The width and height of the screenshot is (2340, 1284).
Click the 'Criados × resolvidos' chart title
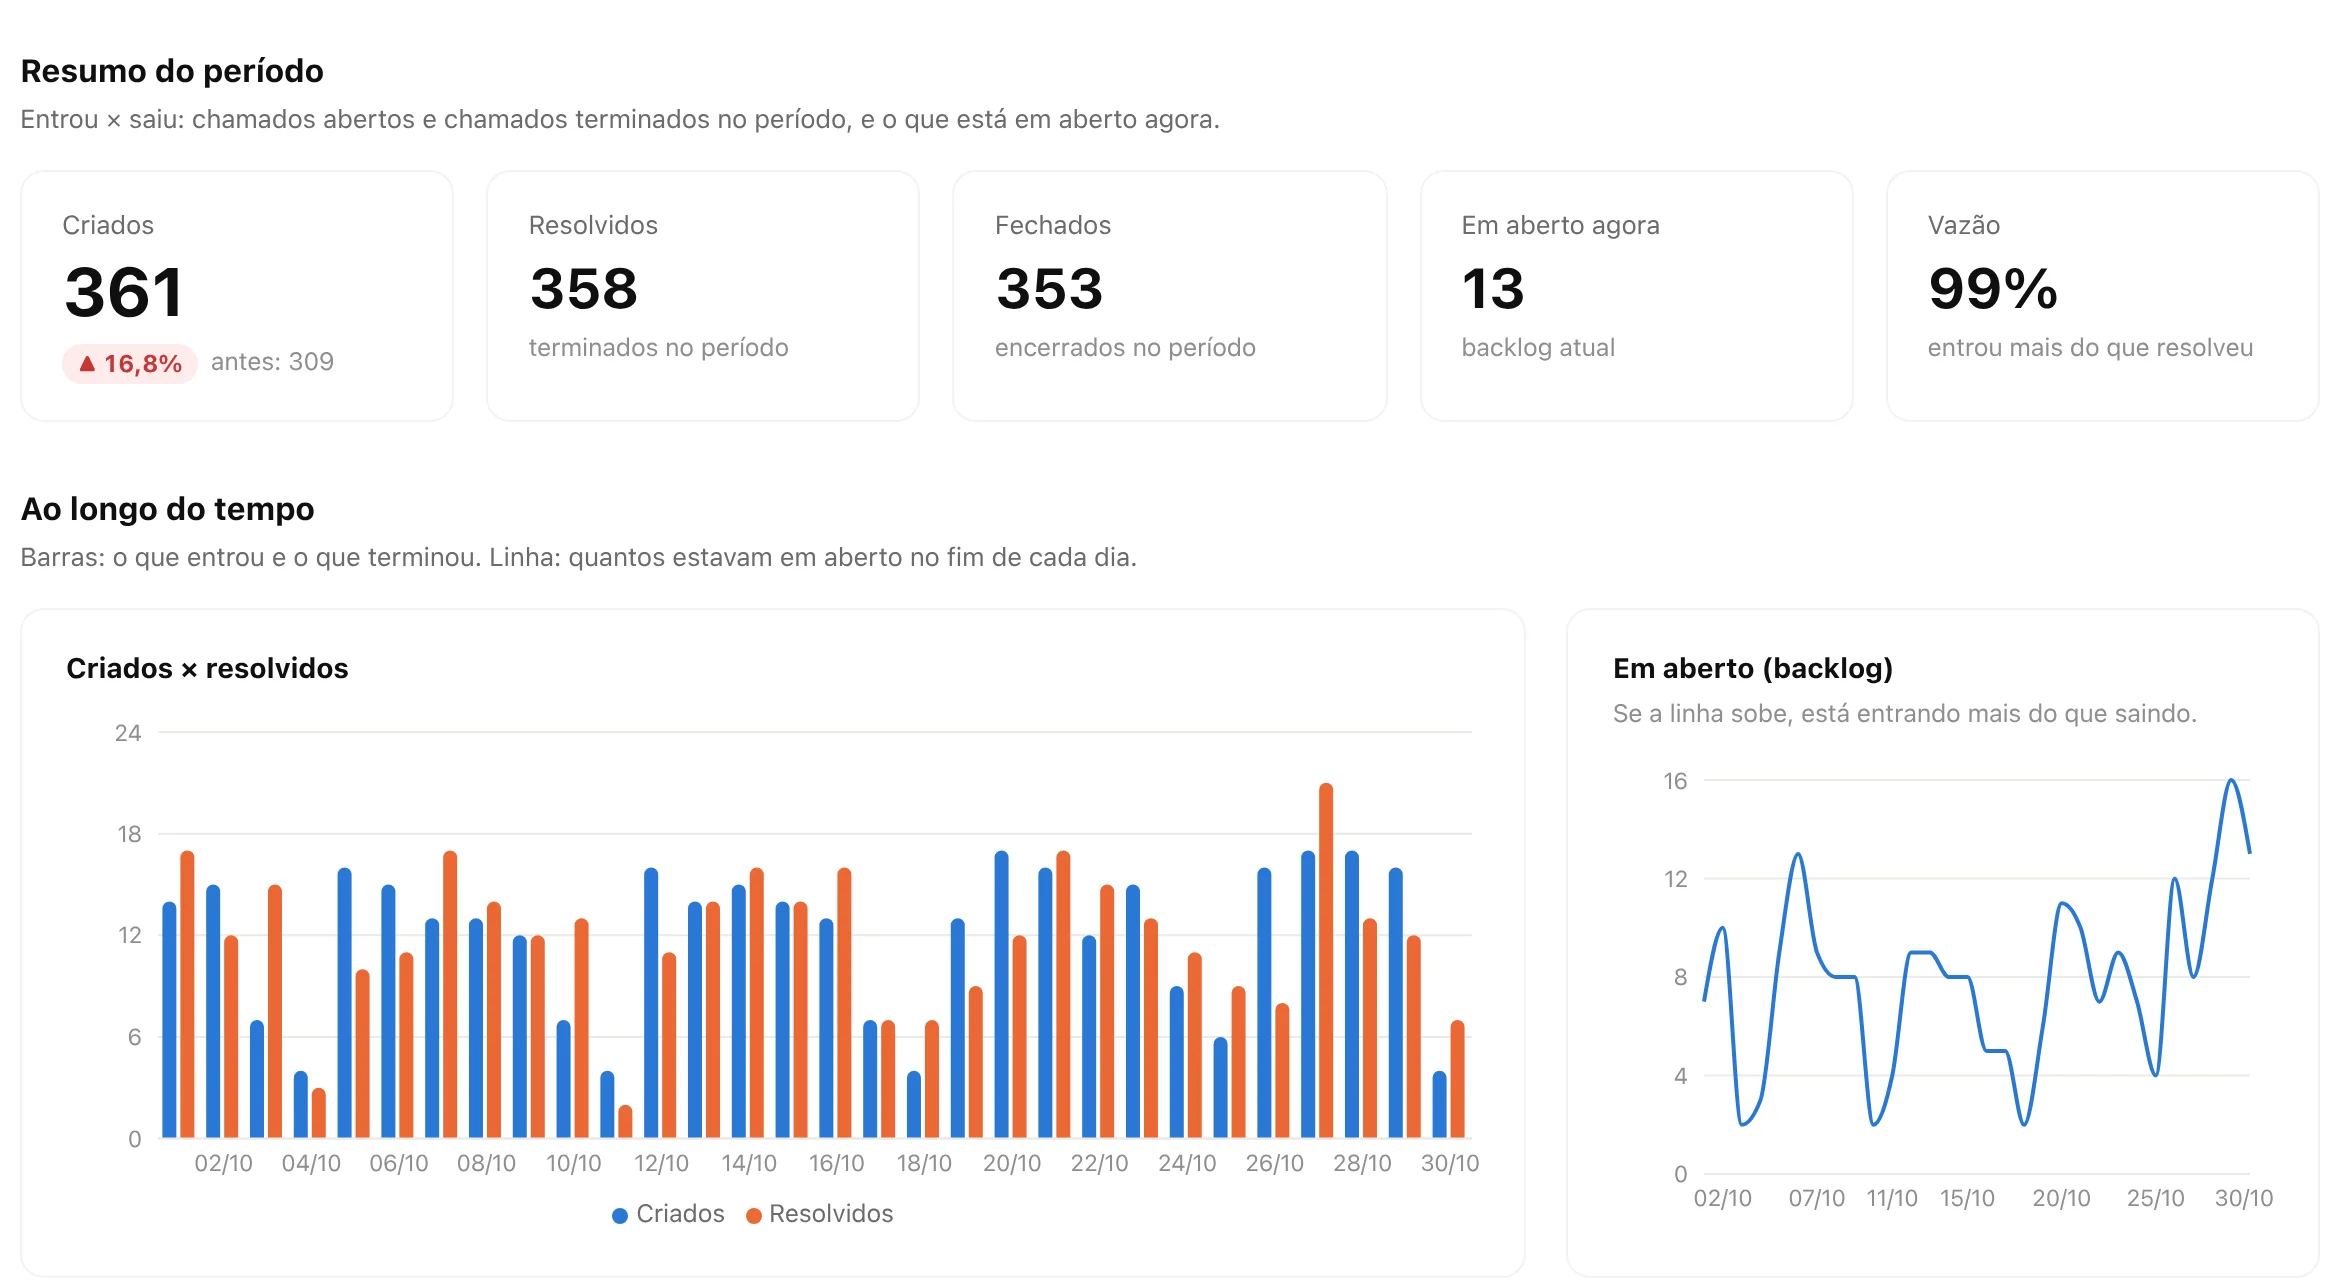[x=207, y=668]
